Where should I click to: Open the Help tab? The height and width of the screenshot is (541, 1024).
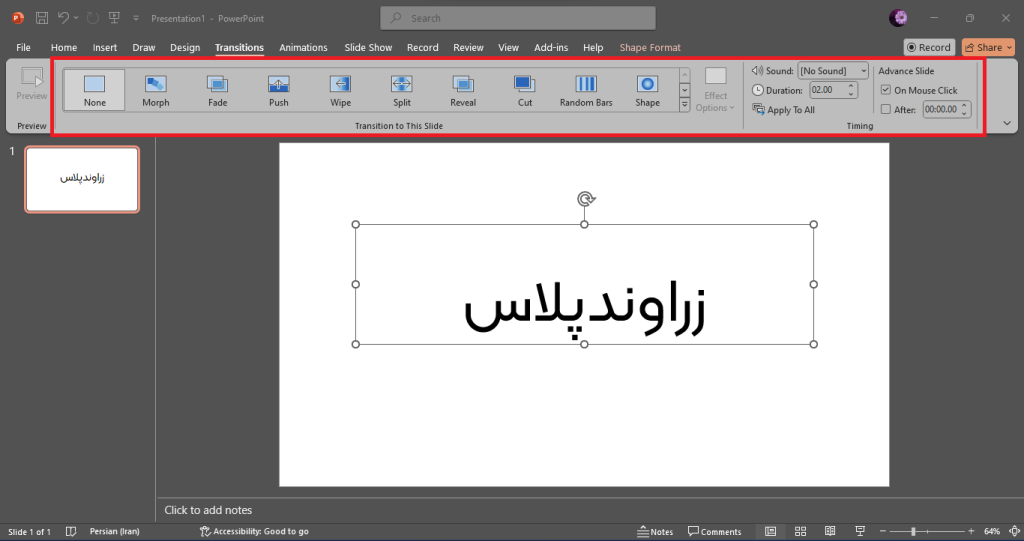click(x=593, y=47)
